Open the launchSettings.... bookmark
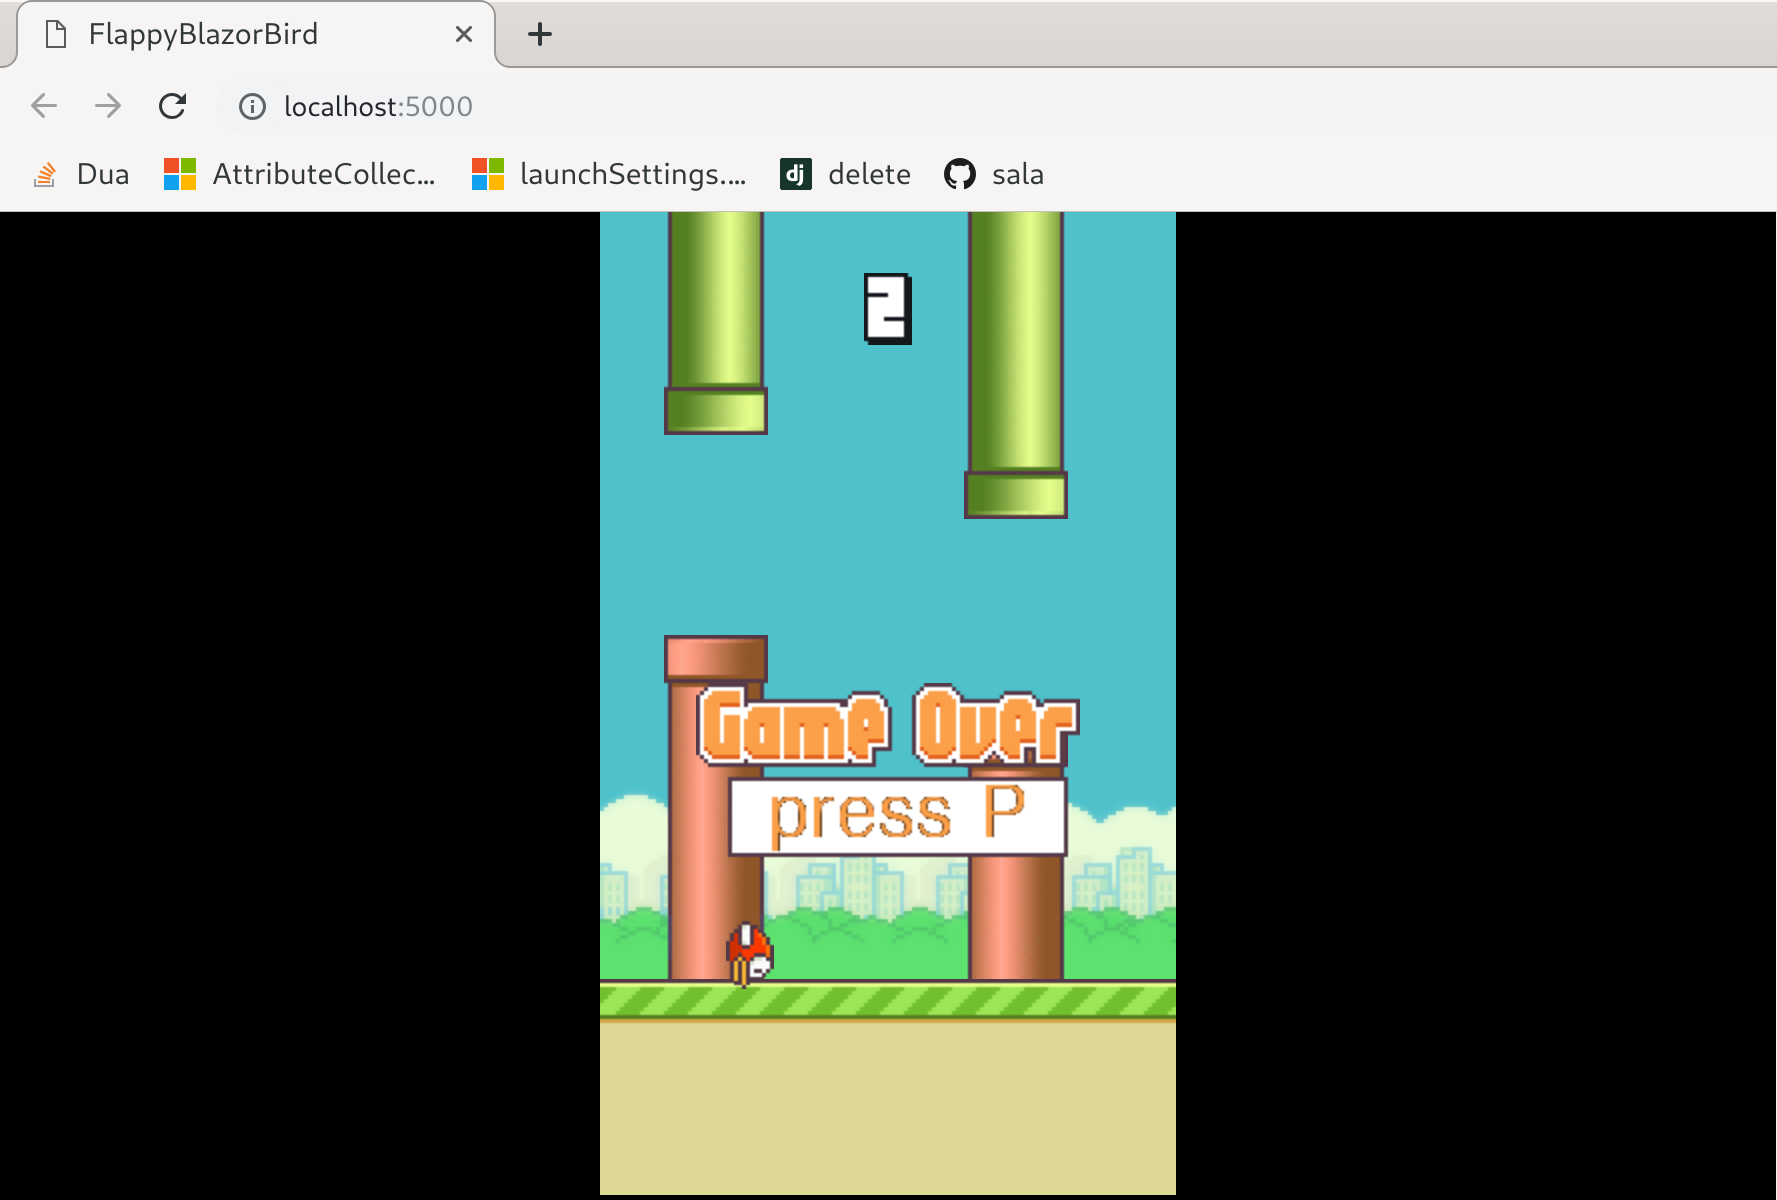This screenshot has height=1200, width=1777. point(609,174)
